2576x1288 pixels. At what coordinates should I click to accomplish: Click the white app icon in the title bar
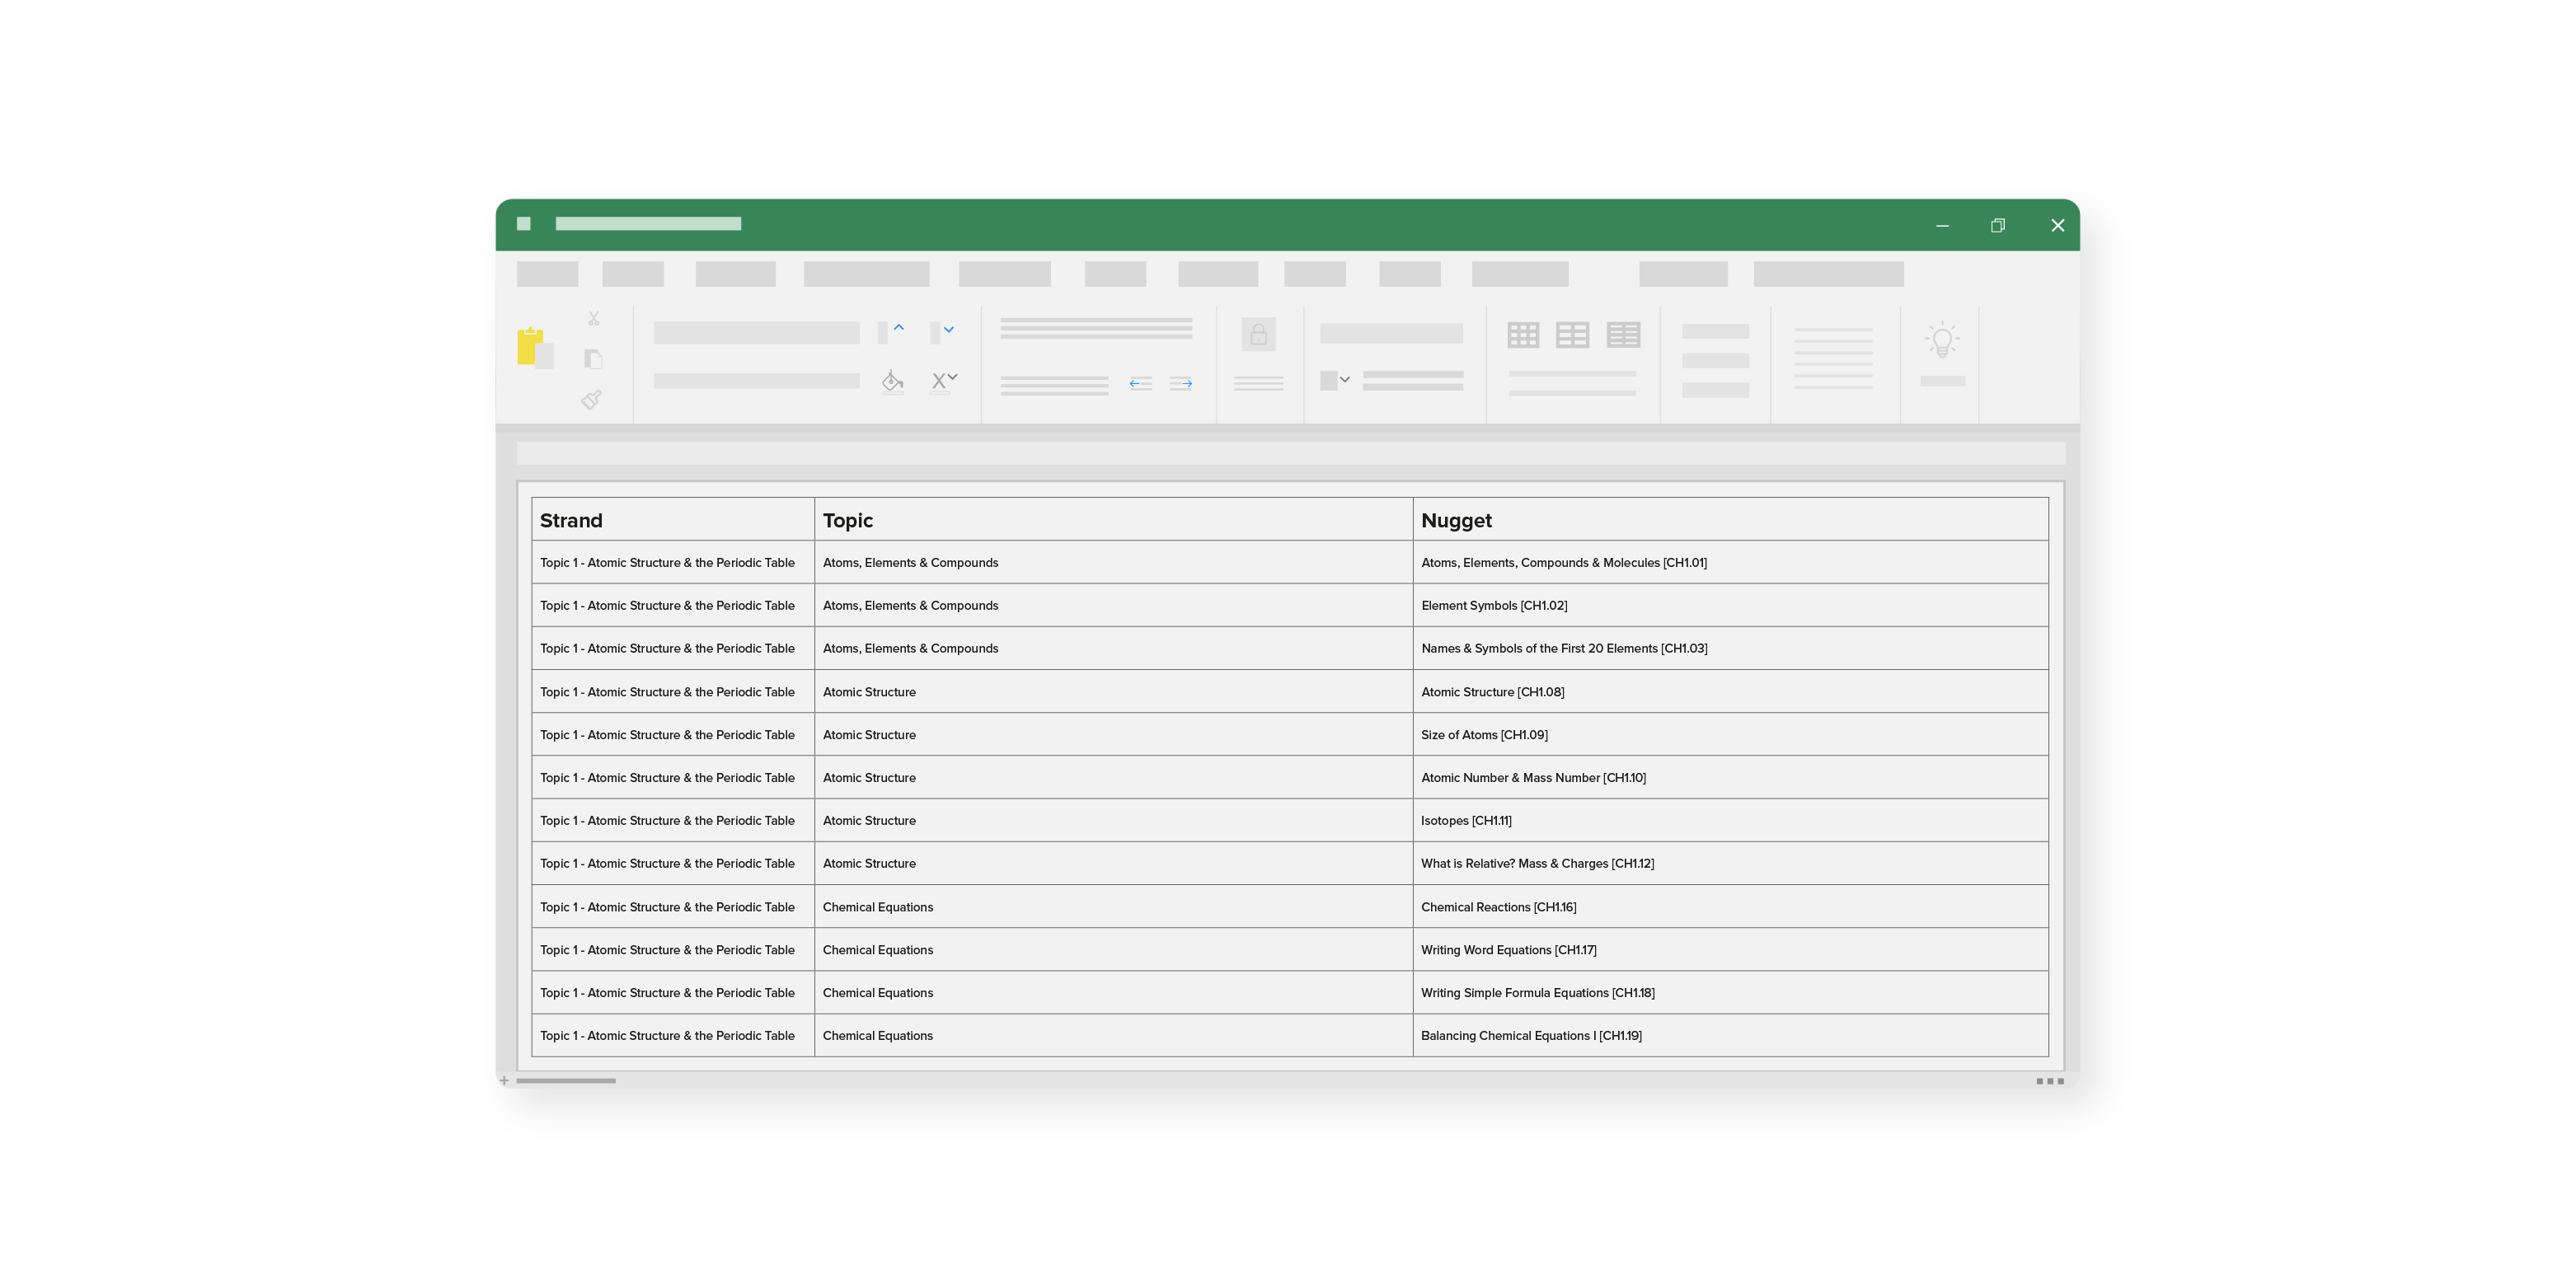coord(523,224)
